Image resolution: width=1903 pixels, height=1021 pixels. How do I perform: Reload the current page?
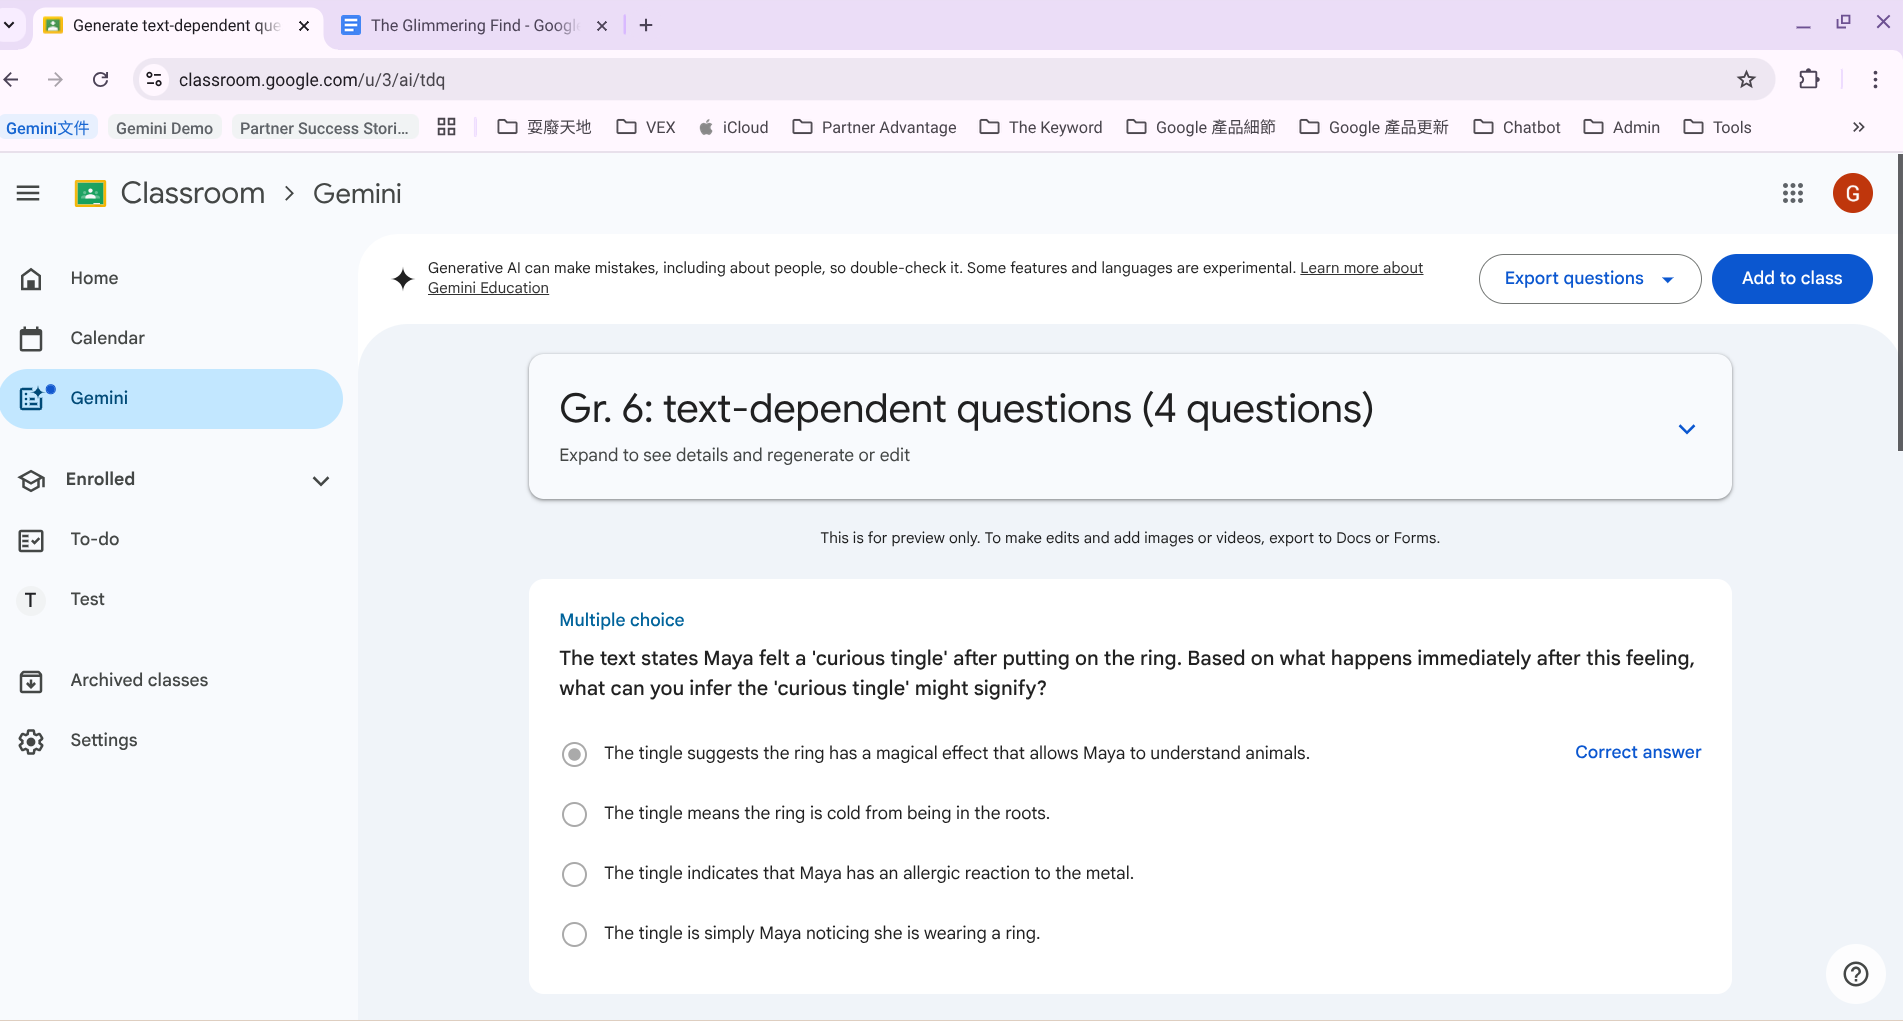point(101,80)
